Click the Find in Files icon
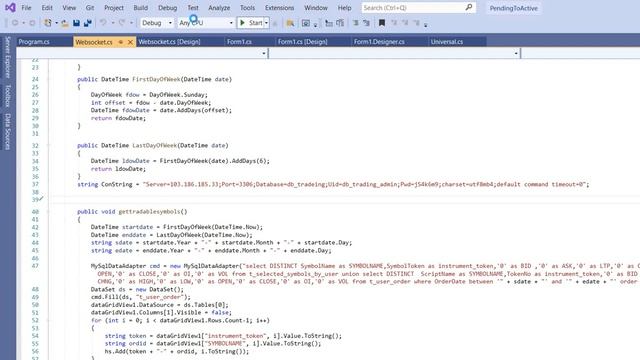Viewport: 640px width, 360px height. coord(290,23)
